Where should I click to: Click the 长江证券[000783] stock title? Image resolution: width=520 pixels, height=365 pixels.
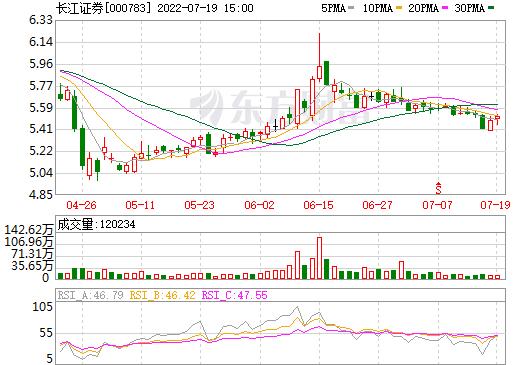click(104, 8)
